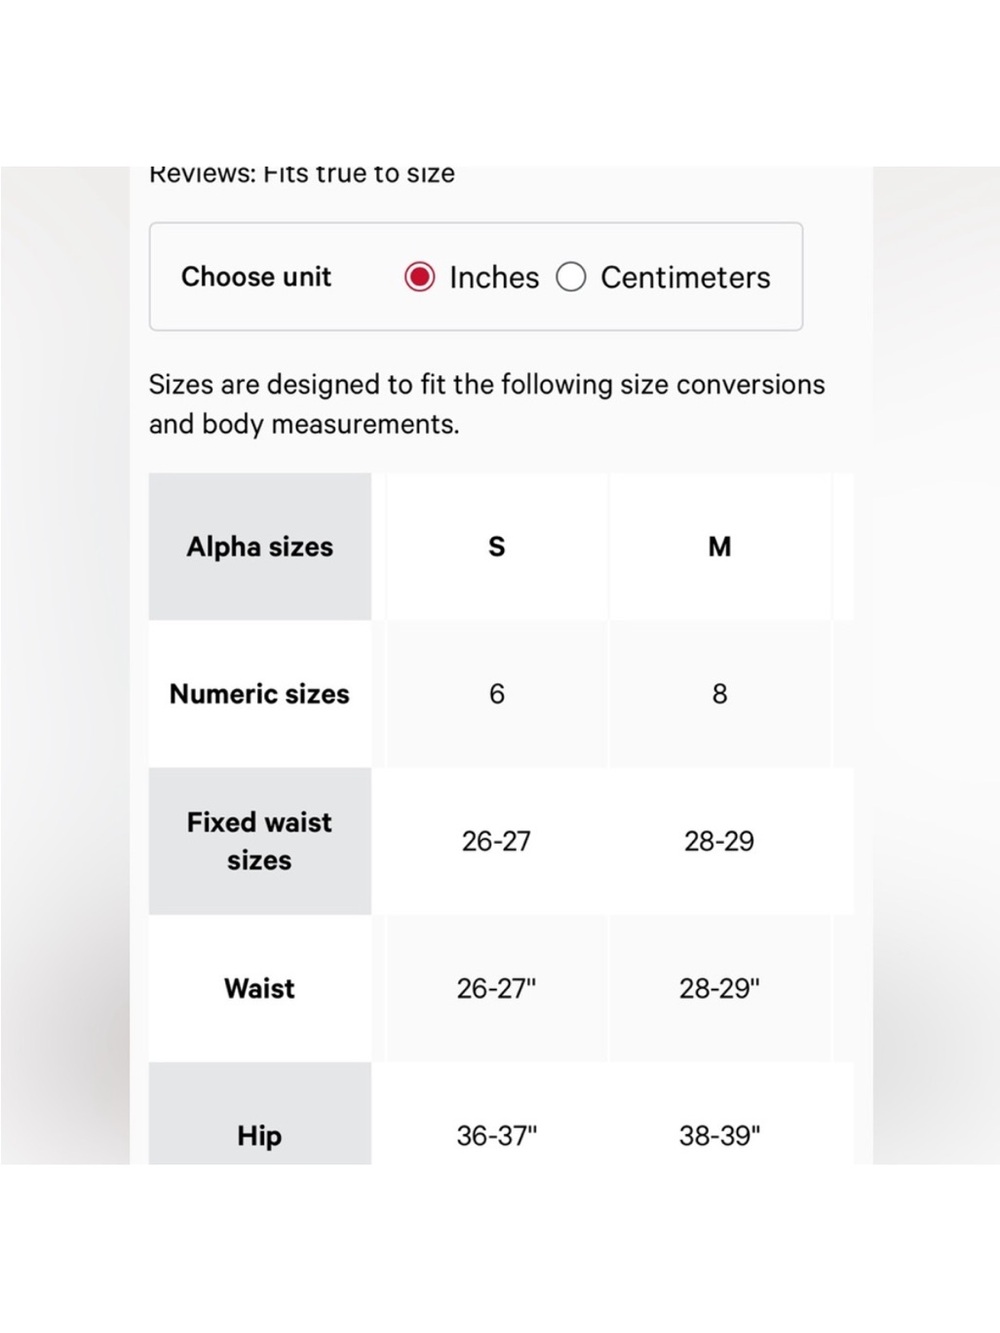The image size is (1000, 1333).
Task: Click the 38-39" hip measurement cell
Action: 720,1114
